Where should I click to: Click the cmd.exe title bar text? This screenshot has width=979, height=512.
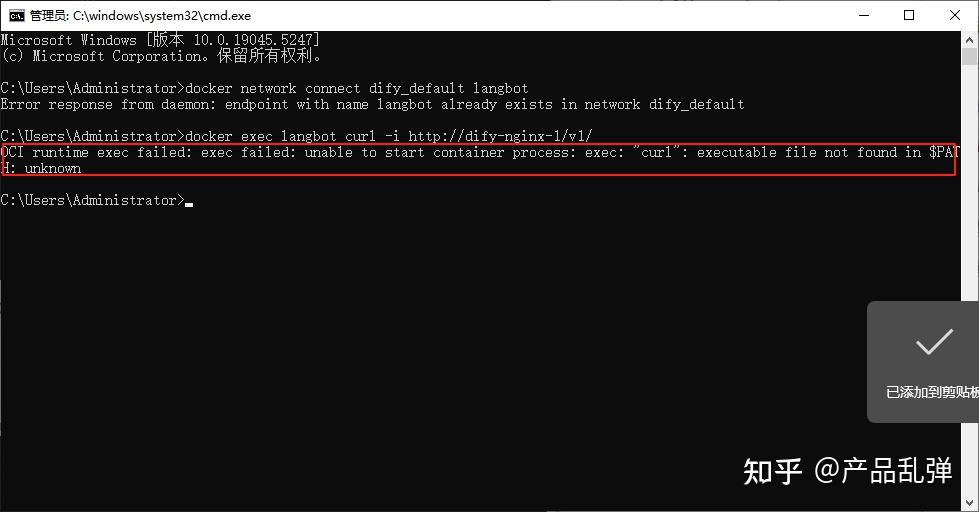[140, 16]
